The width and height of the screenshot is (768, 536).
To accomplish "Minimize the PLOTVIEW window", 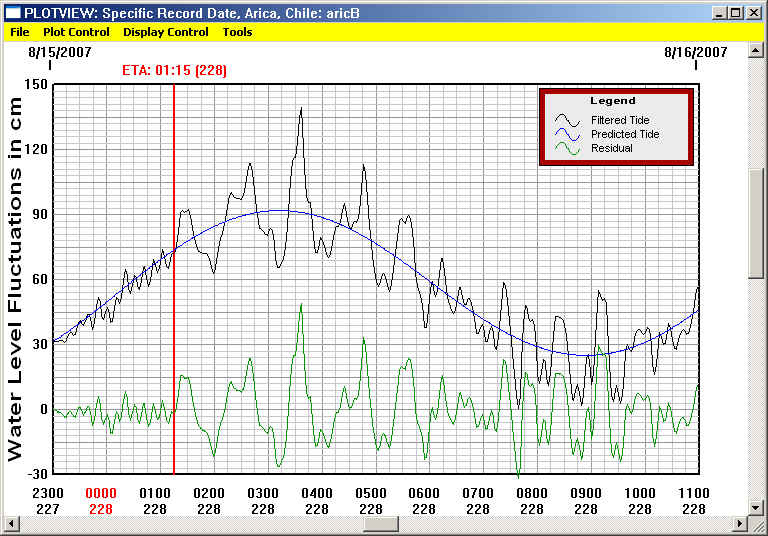I will click(x=719, y=12).
